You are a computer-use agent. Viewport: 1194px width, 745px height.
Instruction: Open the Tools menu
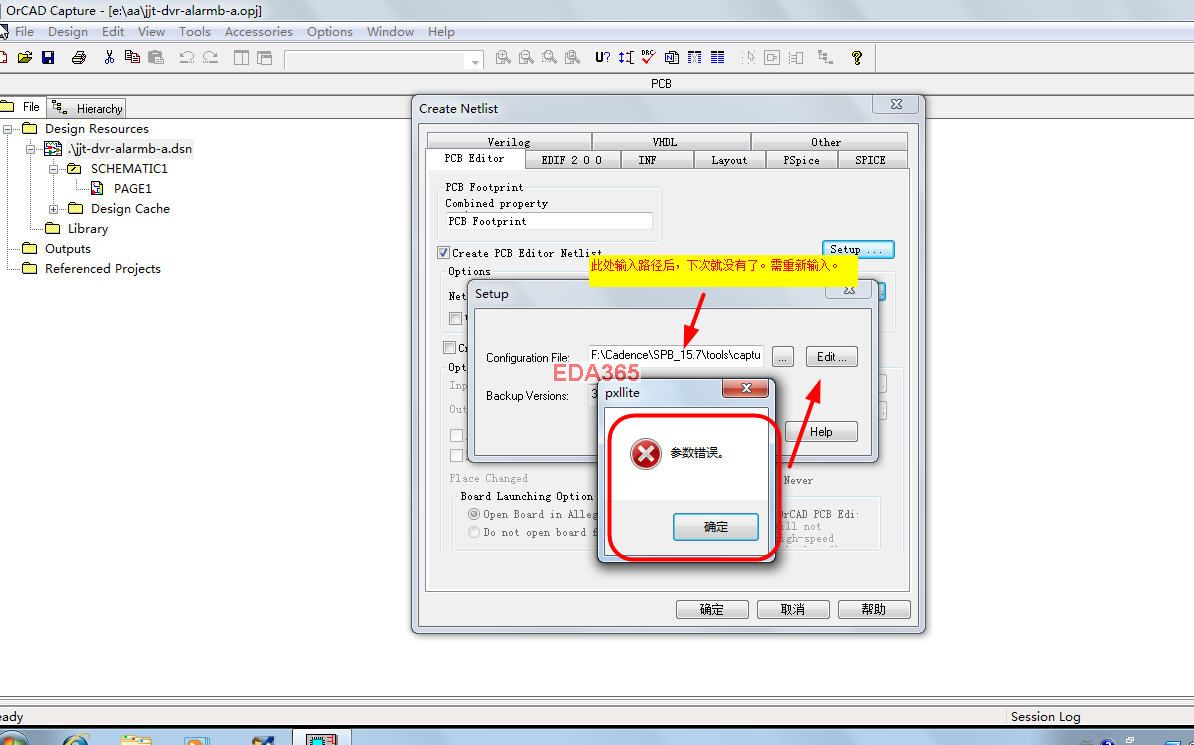point(195,32)
